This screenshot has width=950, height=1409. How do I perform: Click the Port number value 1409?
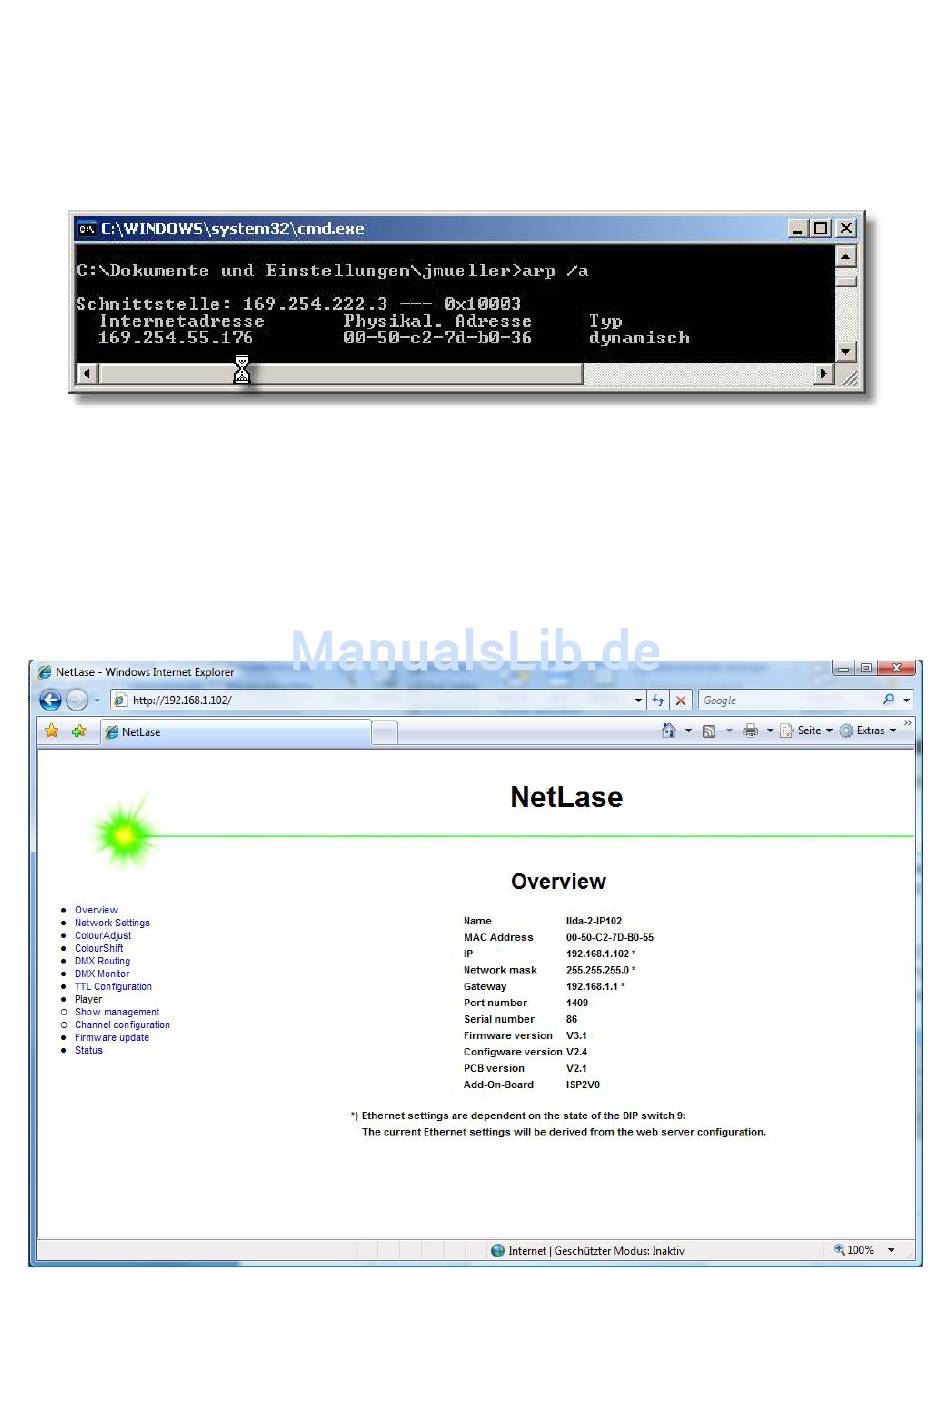pyautogui.click(x=577, y=1003)
